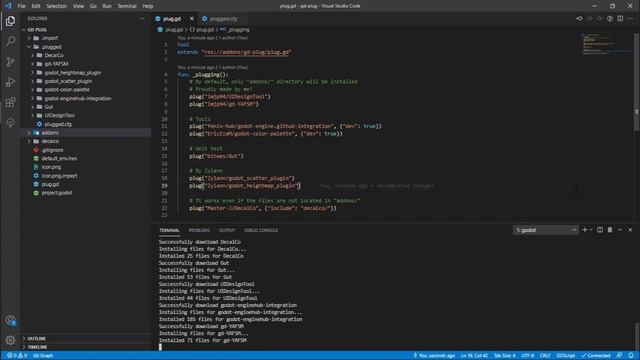Close the plug.gd editor tab

(191, 19)
